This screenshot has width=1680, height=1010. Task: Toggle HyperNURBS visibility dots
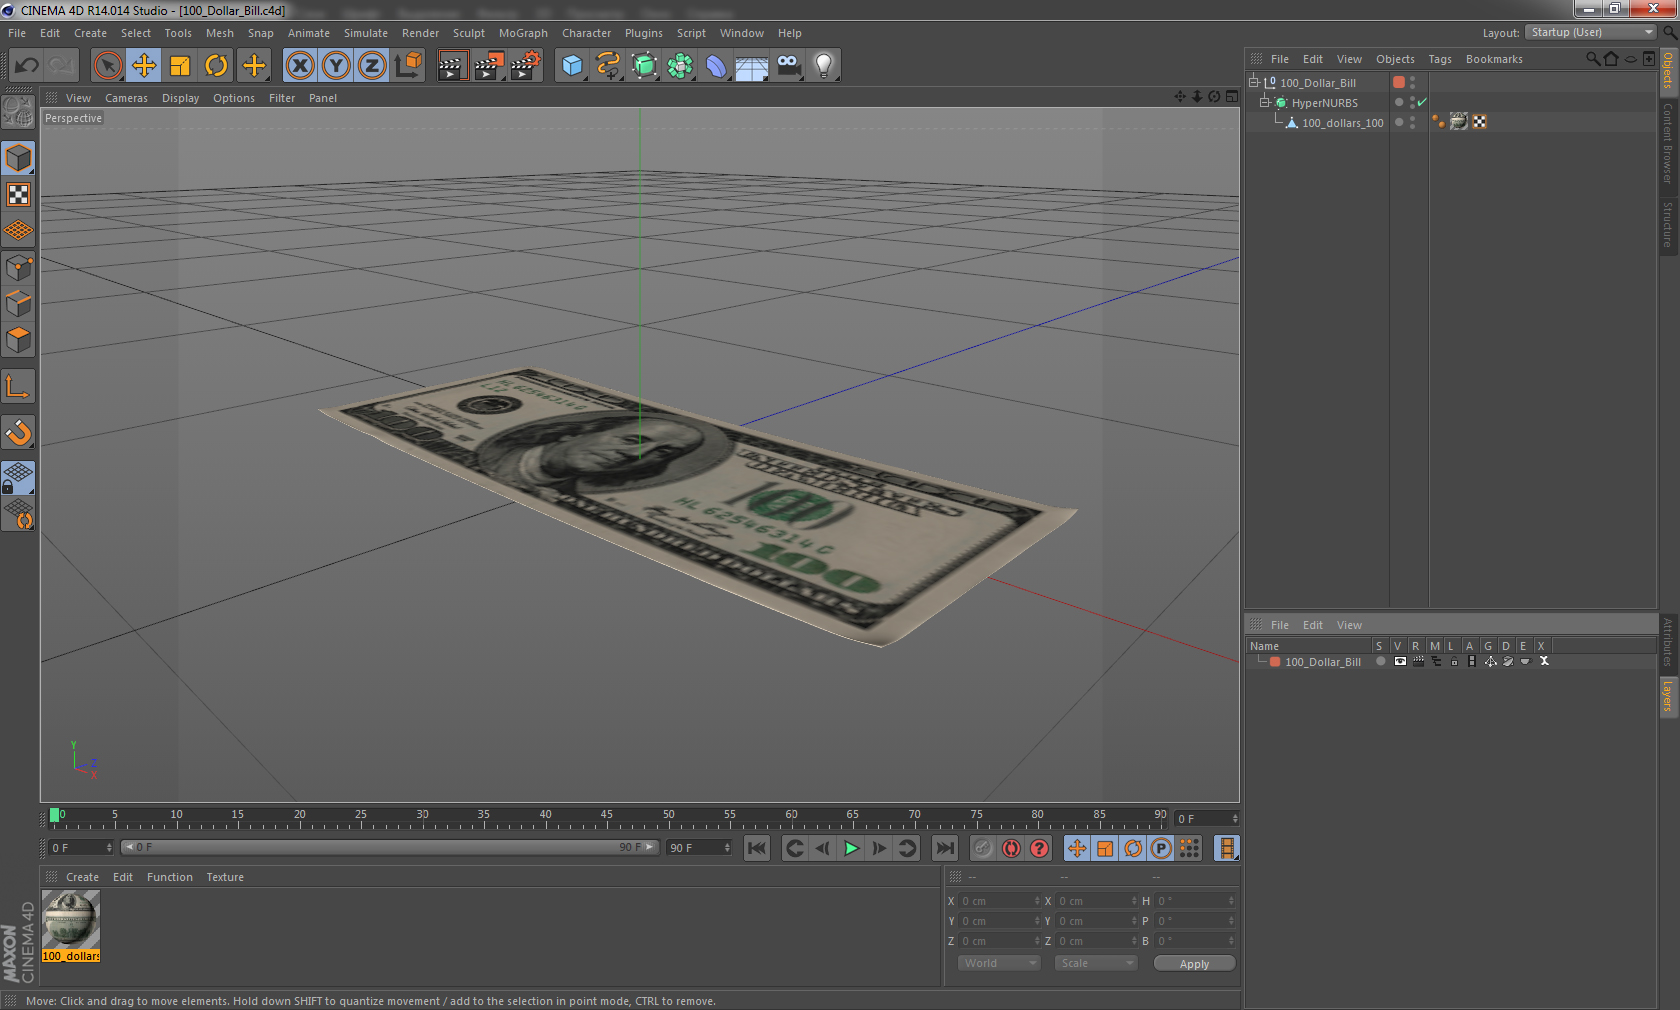point(1412,102)
